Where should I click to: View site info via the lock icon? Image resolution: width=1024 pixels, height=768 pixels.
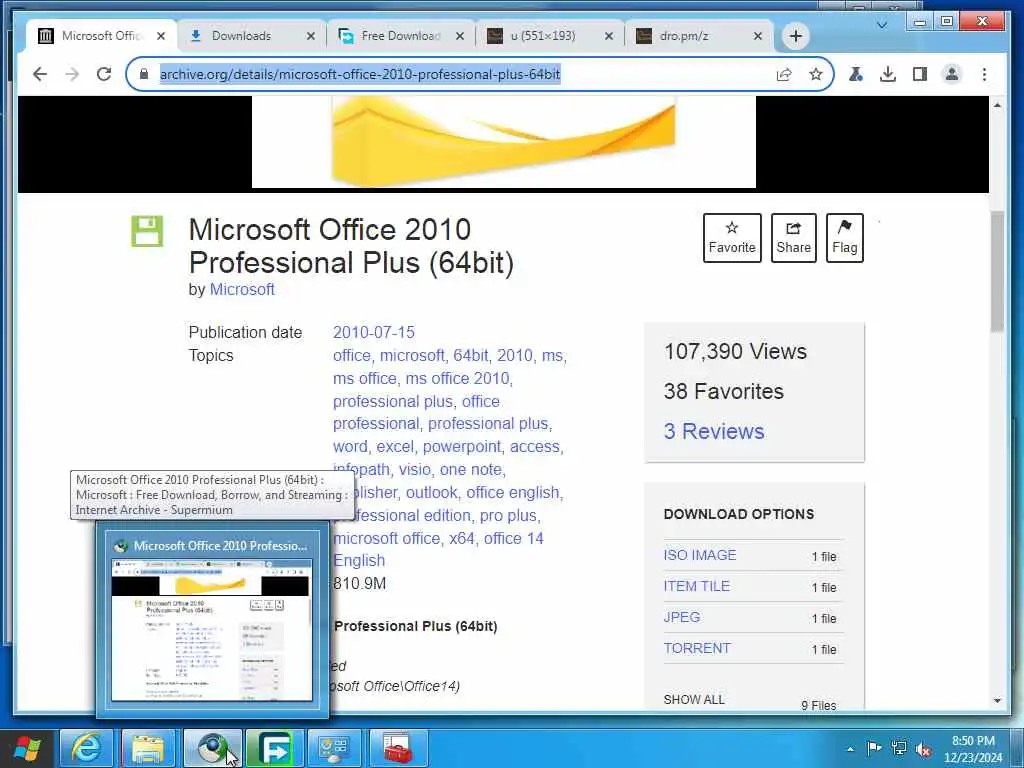point(144,74)
